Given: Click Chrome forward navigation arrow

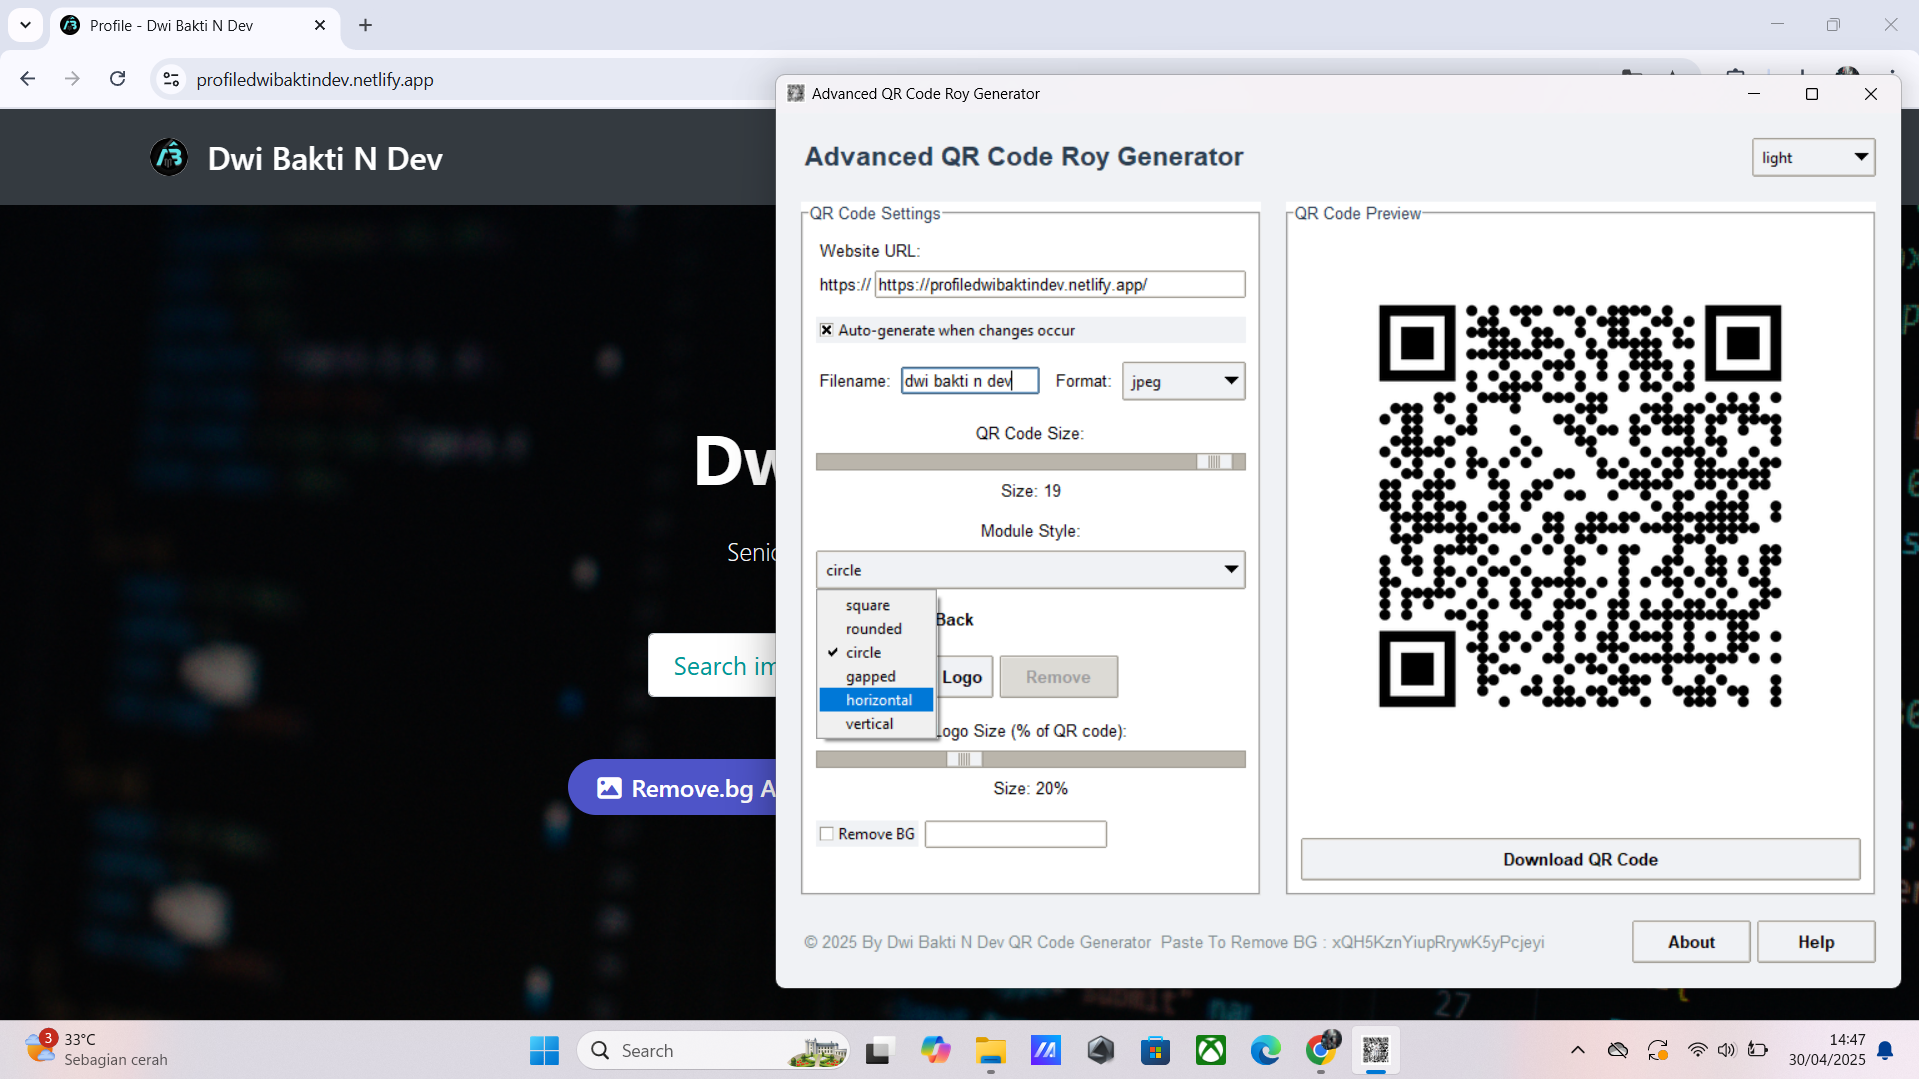Looking at the screenshot, I should pyautogui.click(x=72, y=79).
